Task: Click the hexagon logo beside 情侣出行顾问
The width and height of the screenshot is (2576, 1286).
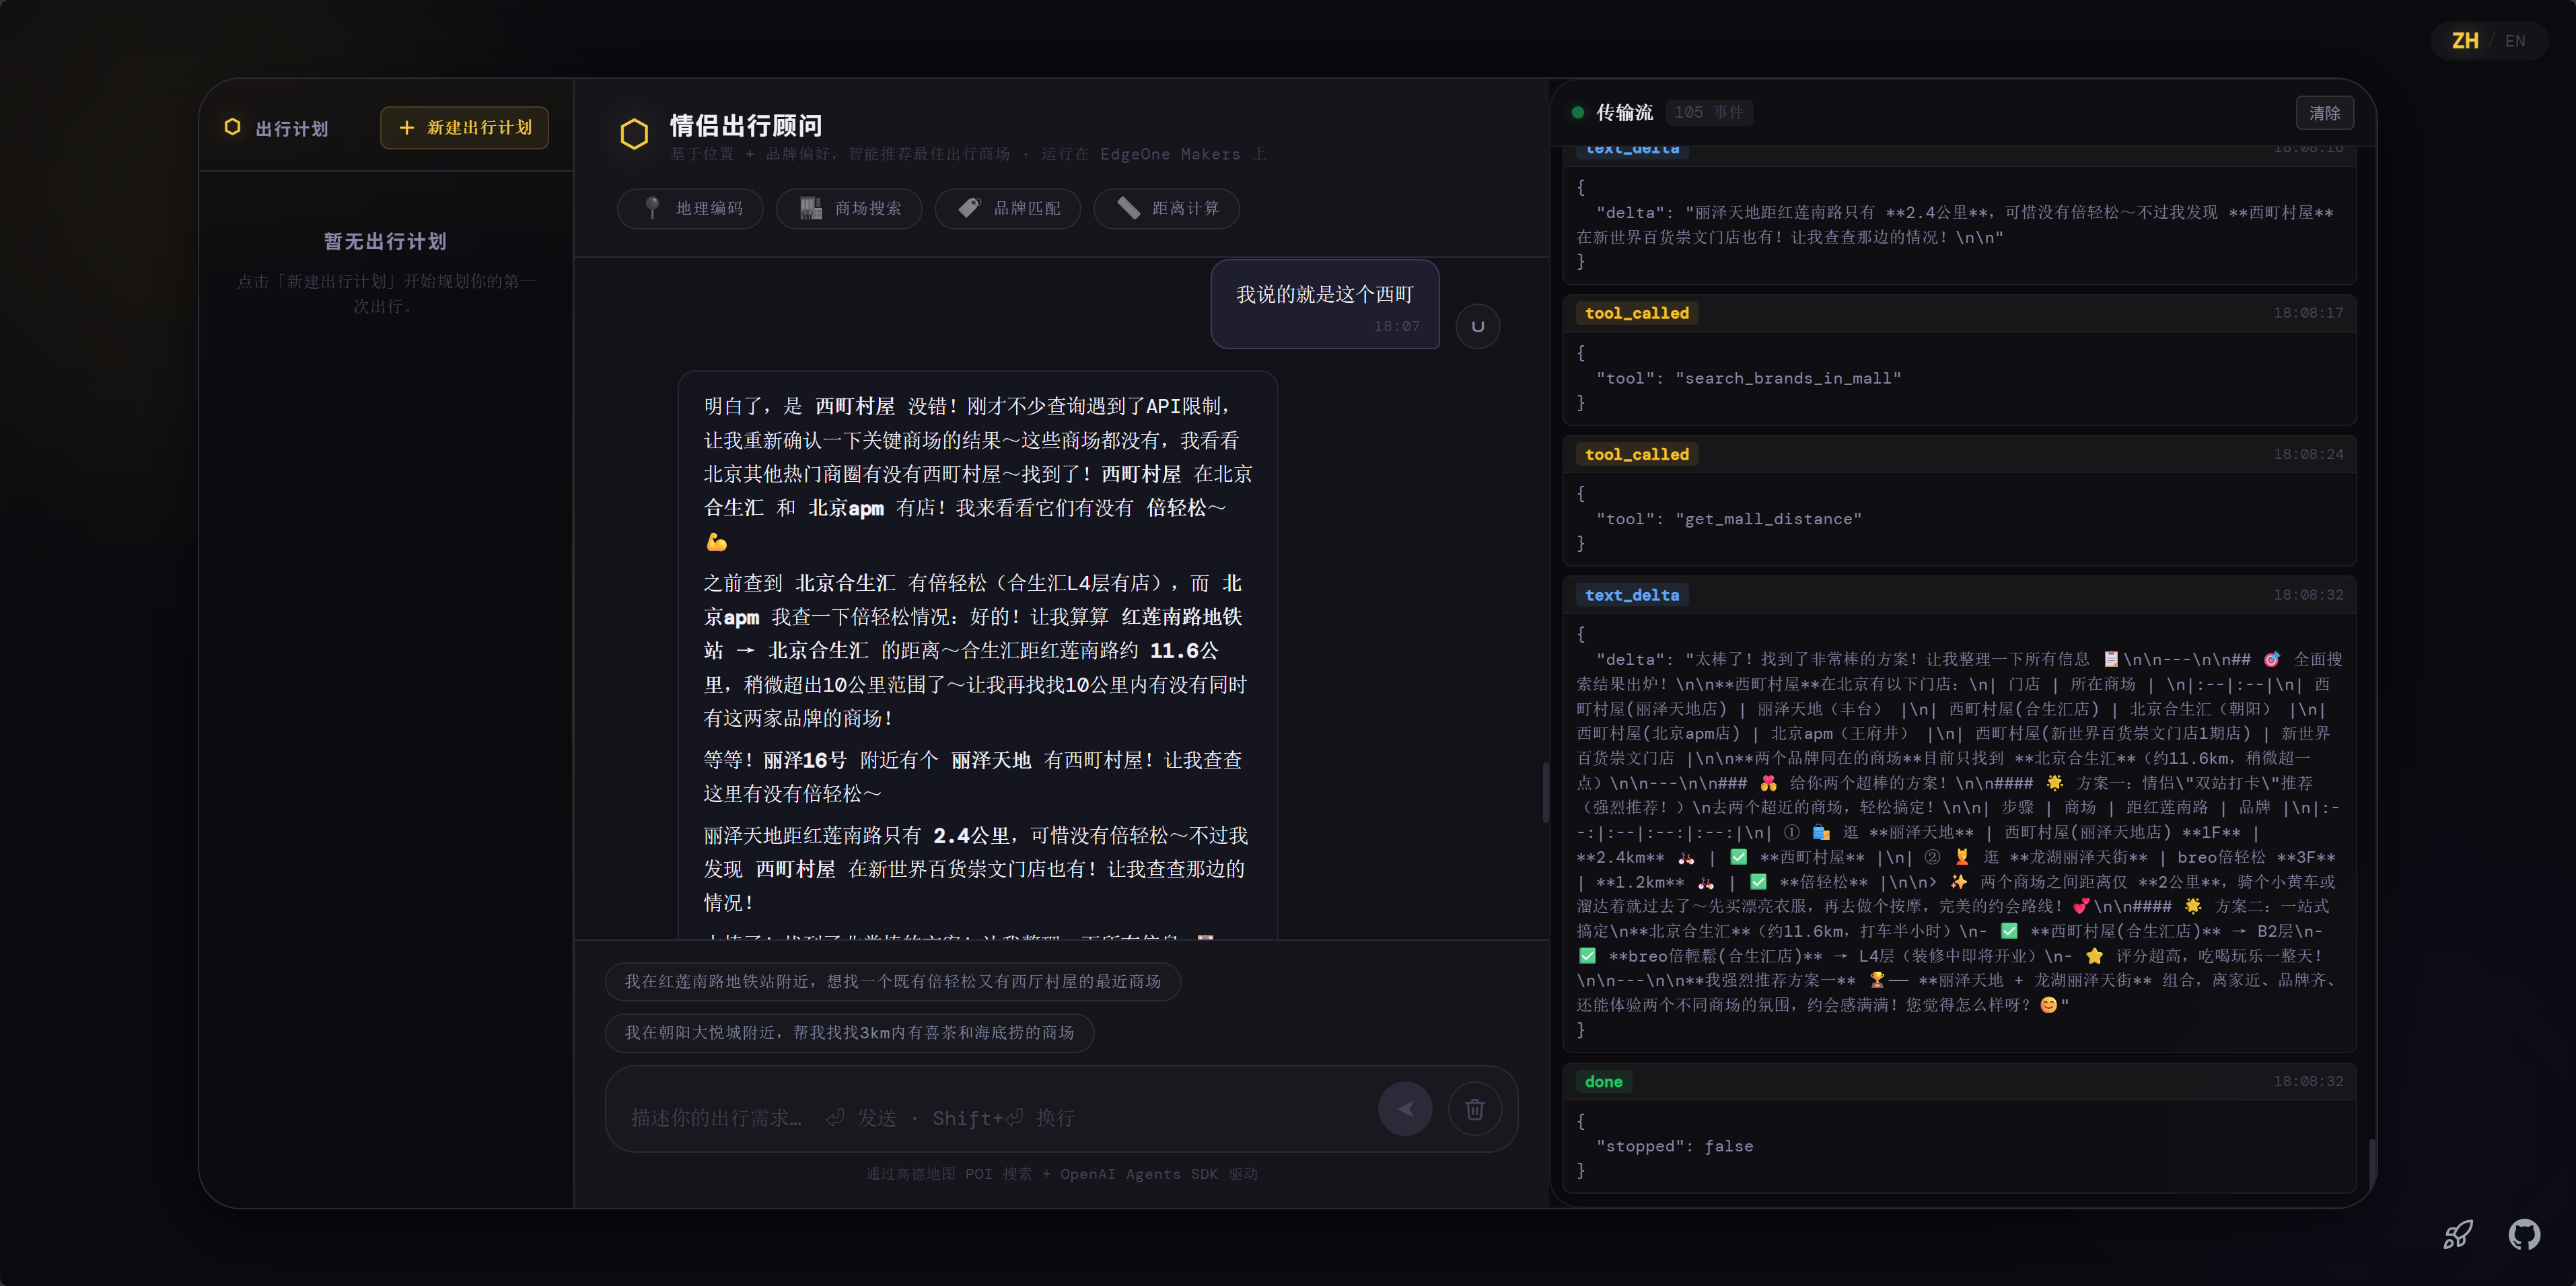Action: pos(634,134)
